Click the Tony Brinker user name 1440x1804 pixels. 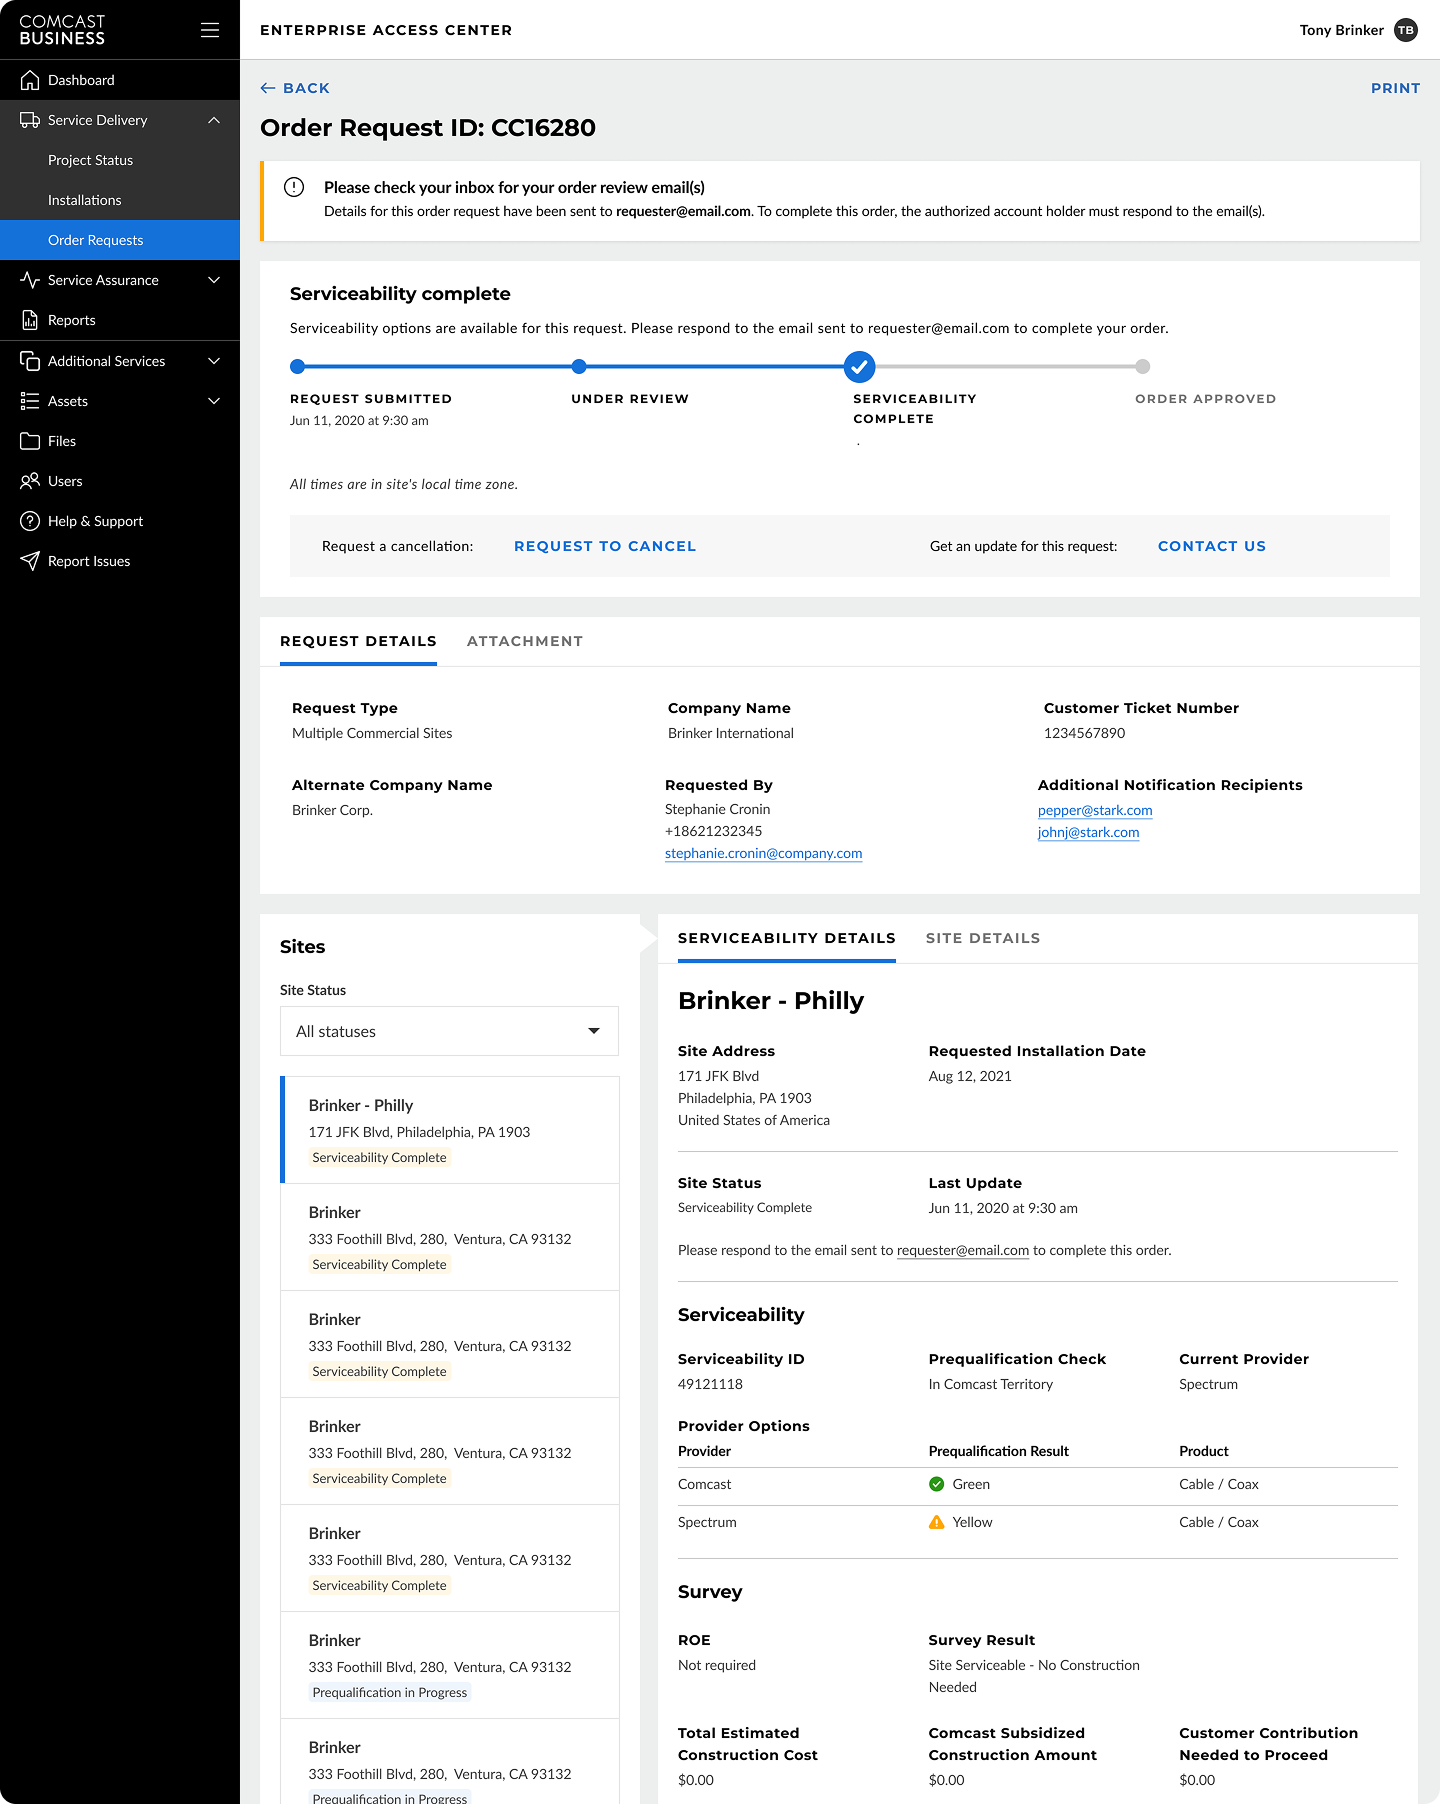click(1341, 30)
